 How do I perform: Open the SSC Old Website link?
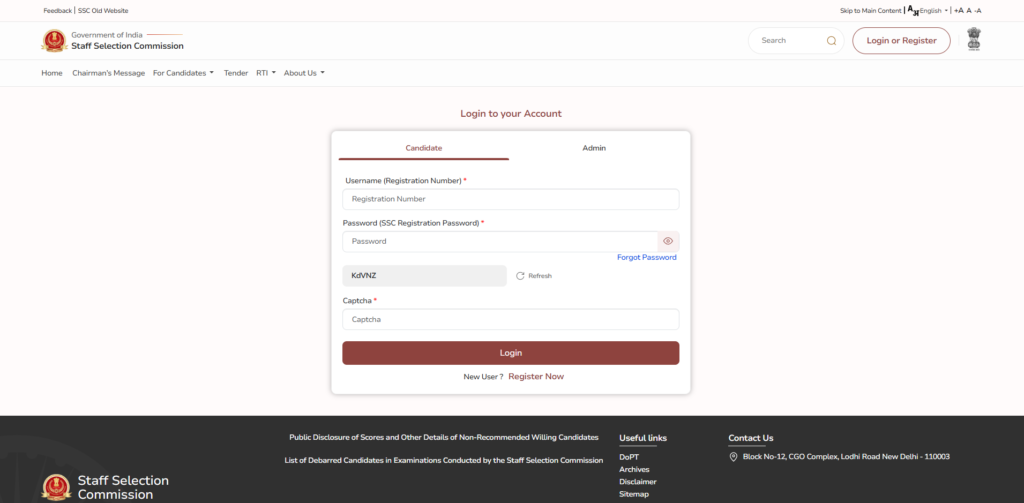tap(103, 11)
